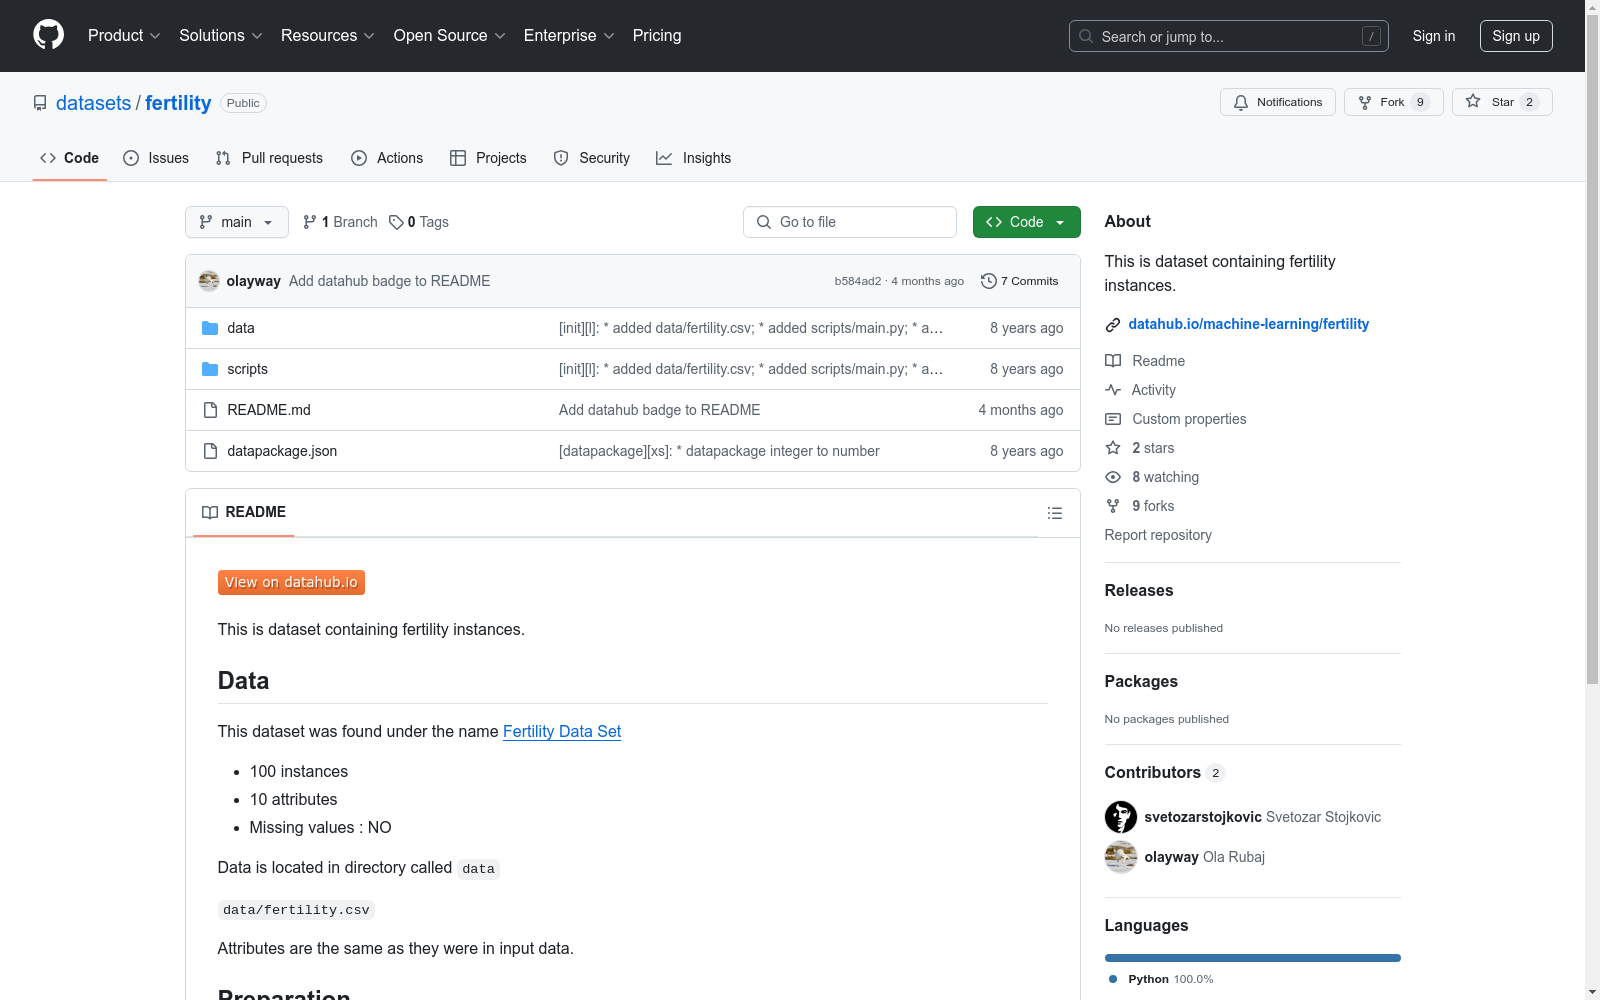The image size is (1600, 1000).
Task: Open the Pricing link
Action: click(657, 35)
